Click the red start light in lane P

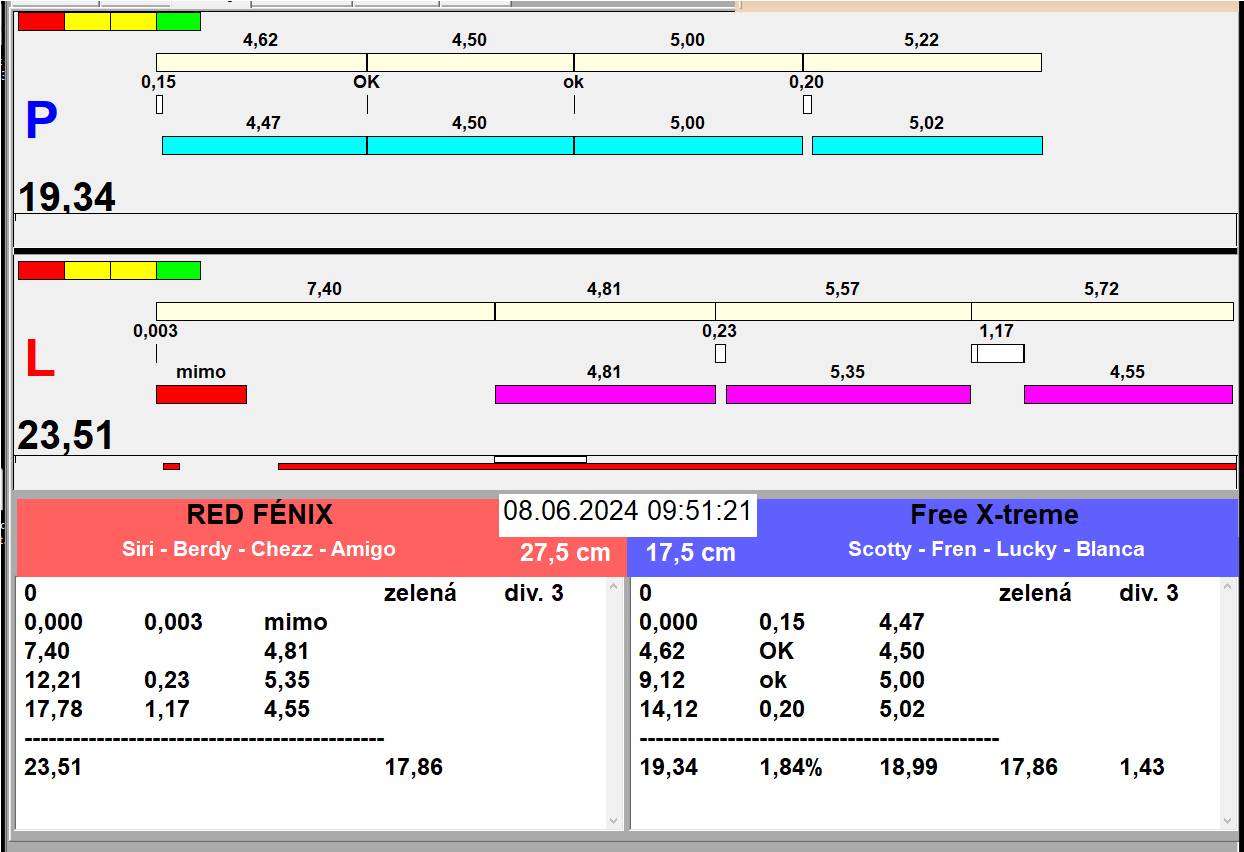pos(41,21)
